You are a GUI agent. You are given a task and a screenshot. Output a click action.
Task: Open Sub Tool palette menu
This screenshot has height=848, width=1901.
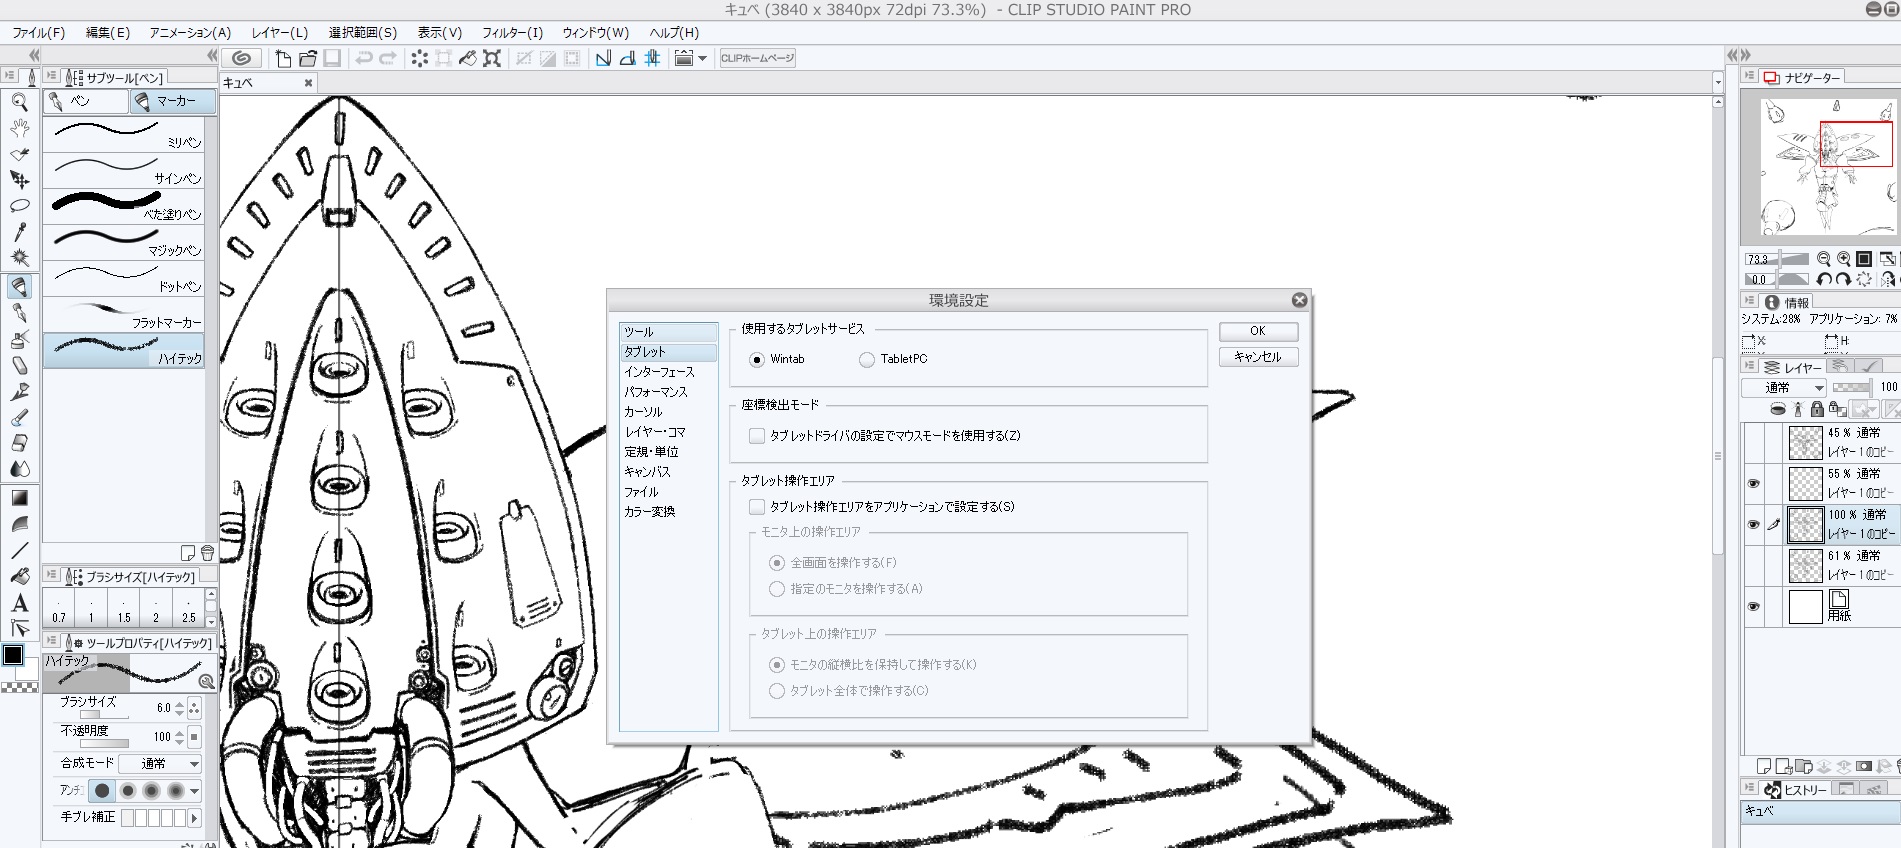tap(51, 76)
